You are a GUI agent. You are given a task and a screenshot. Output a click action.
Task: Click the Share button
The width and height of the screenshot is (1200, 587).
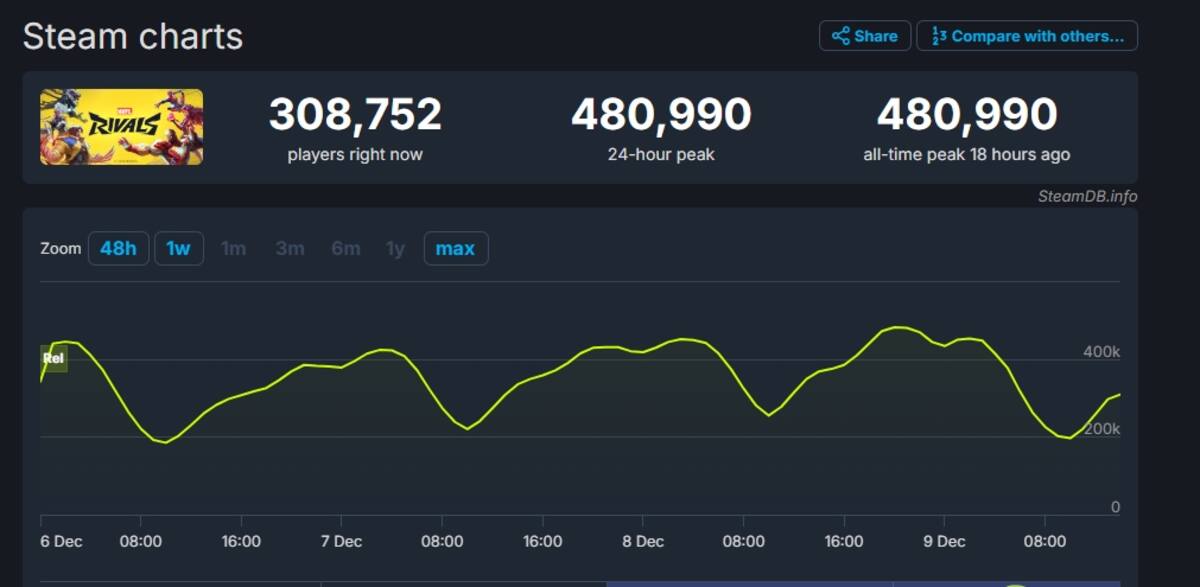pyautogui.click(x=865, y=36)
